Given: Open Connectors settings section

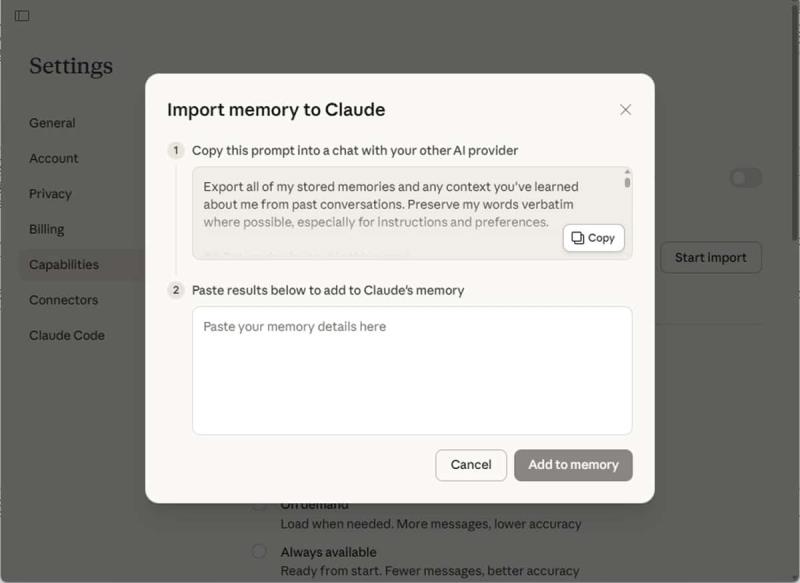Looking at the screenshot, I should (63, 300).
